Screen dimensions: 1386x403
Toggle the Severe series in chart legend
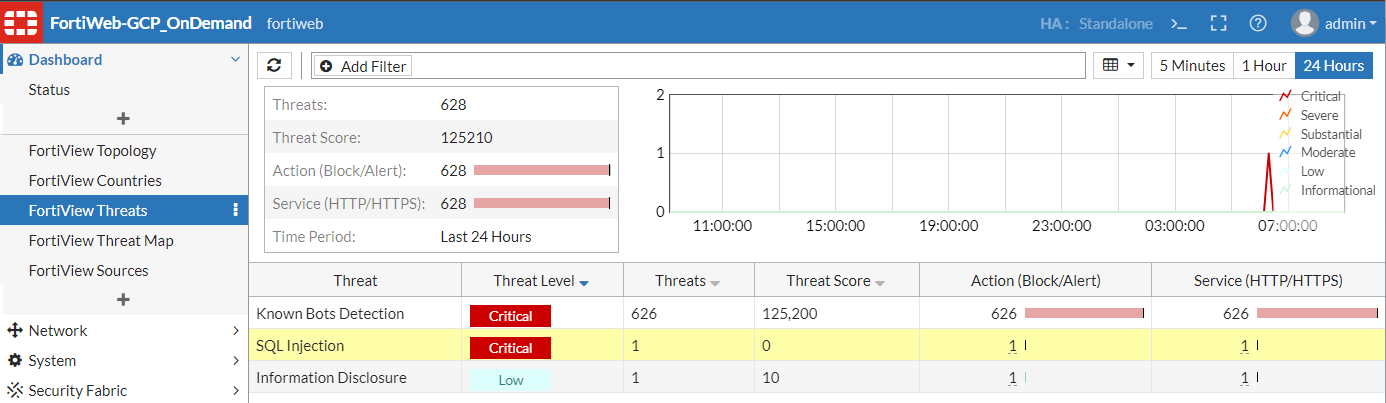[1308, 115]
